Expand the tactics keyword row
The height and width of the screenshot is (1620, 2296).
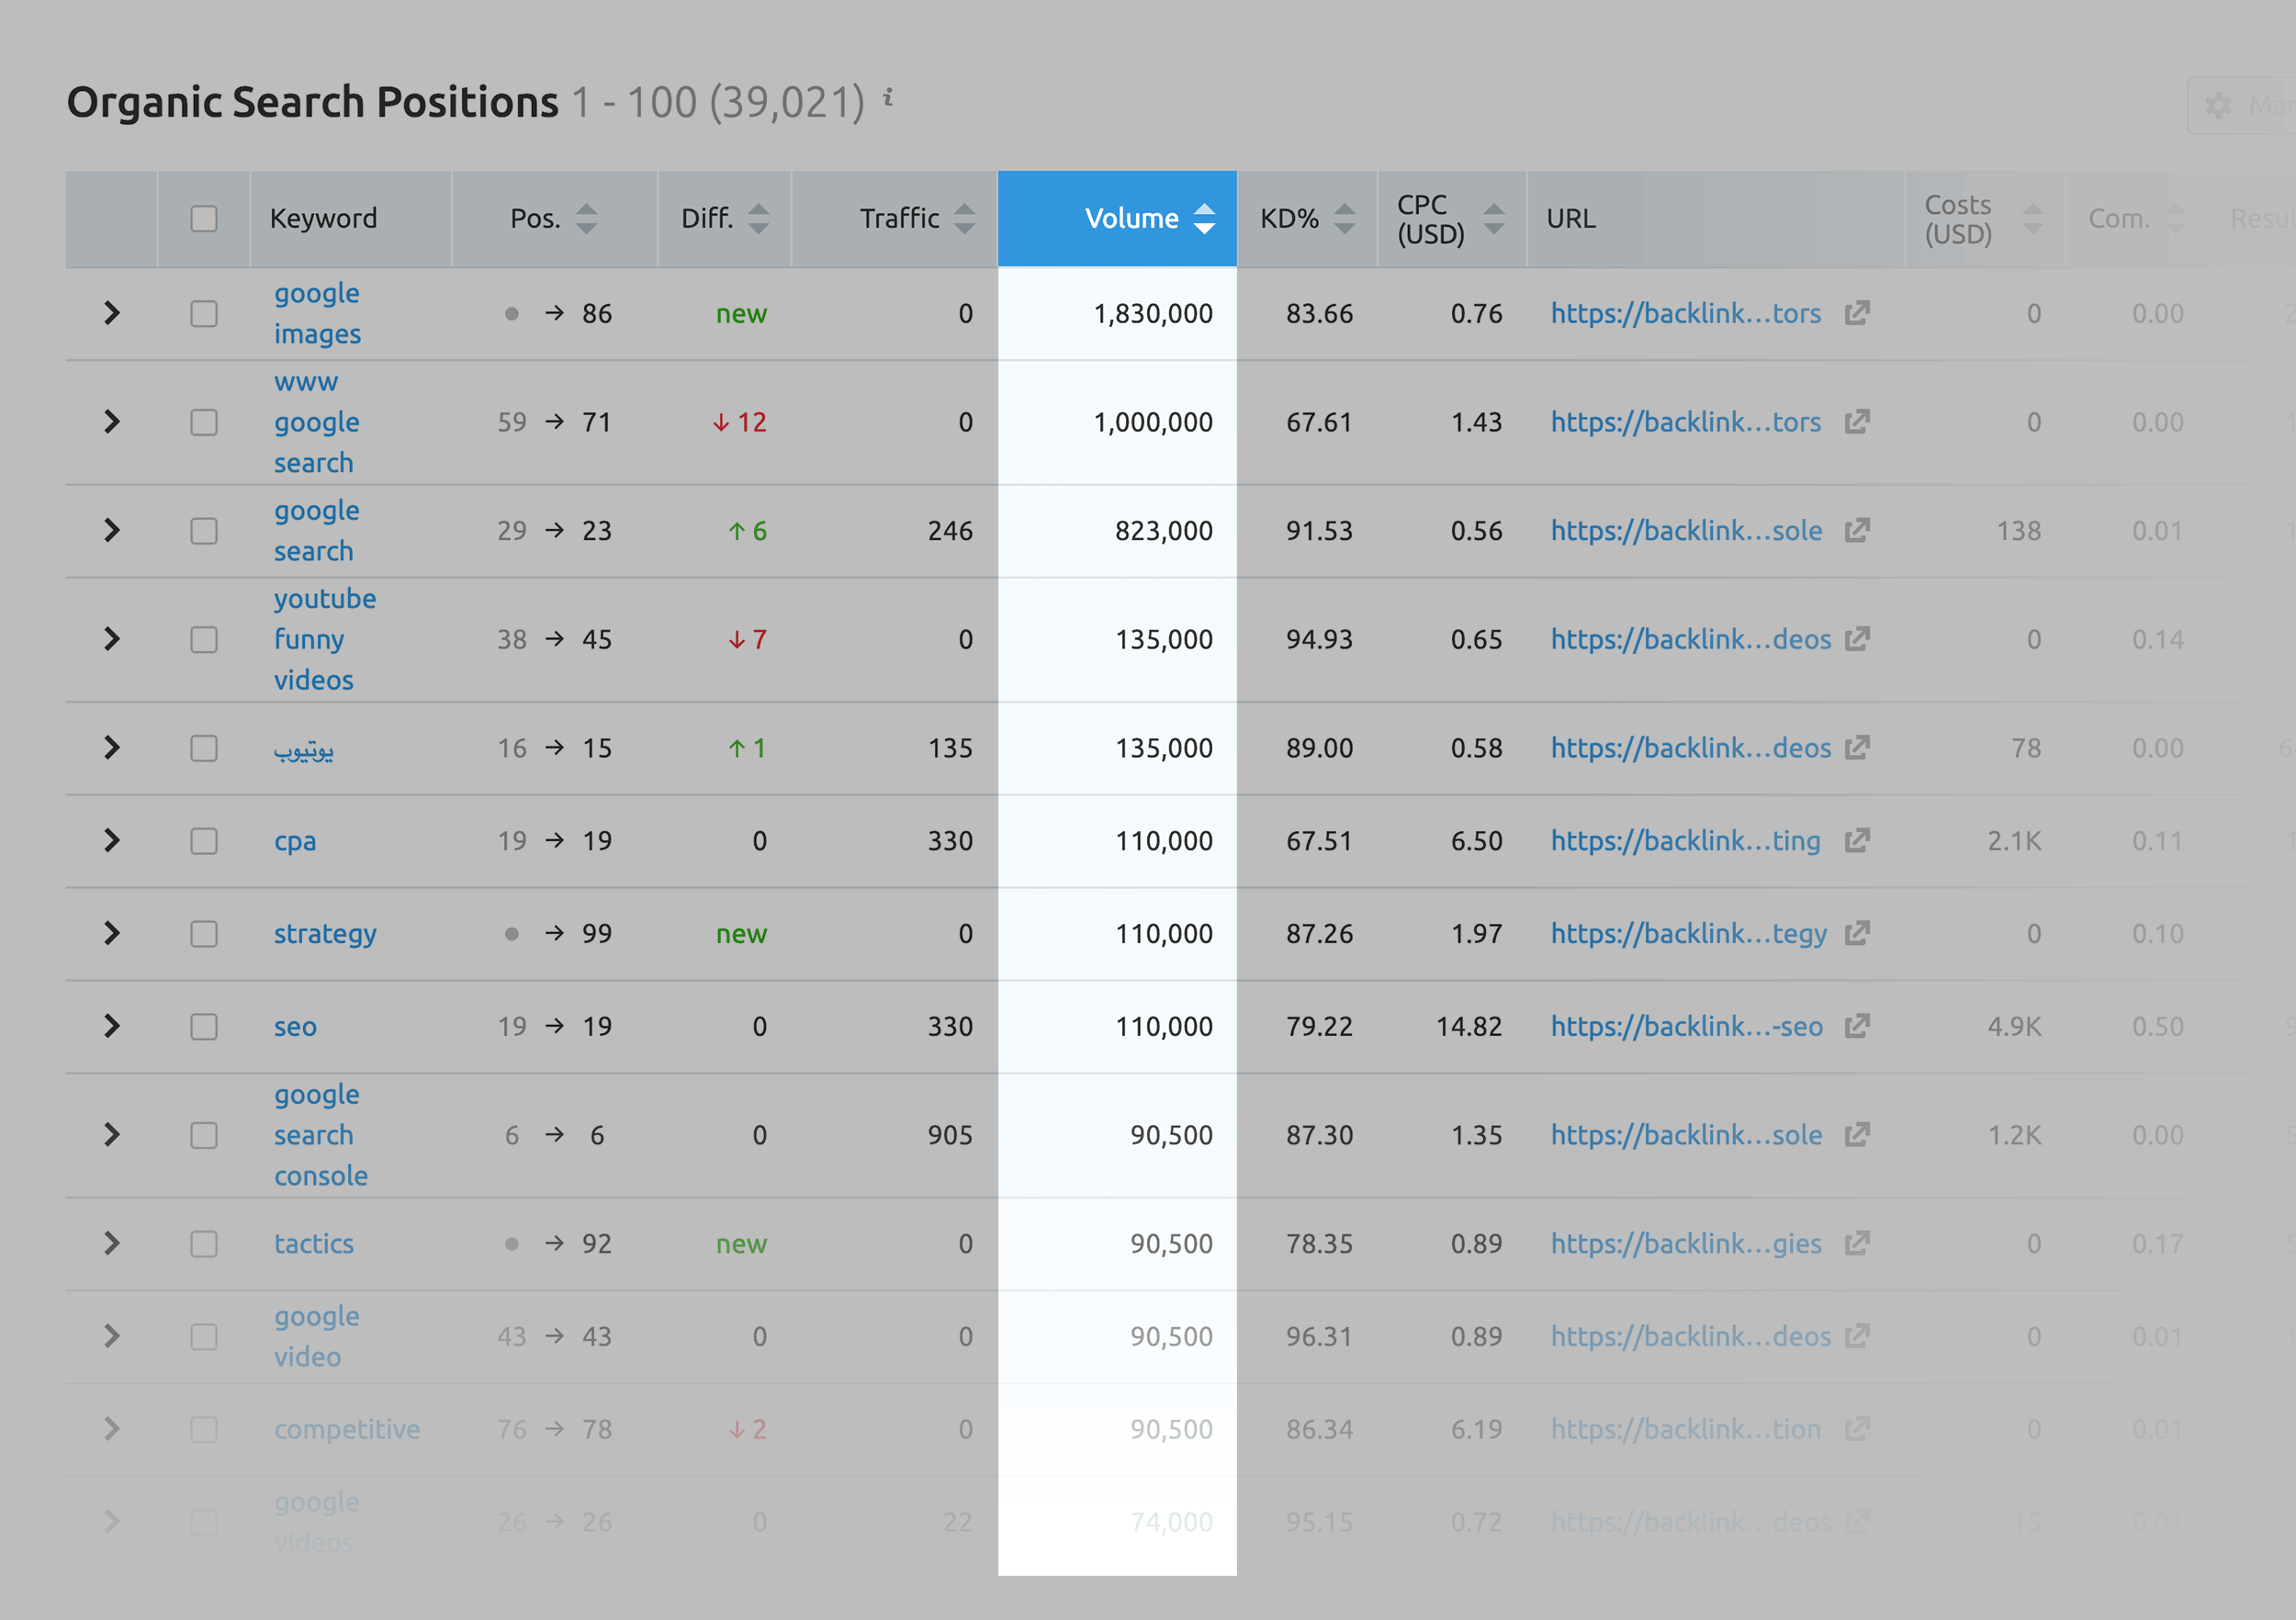pyautogui.click(x=112, y=1243)
